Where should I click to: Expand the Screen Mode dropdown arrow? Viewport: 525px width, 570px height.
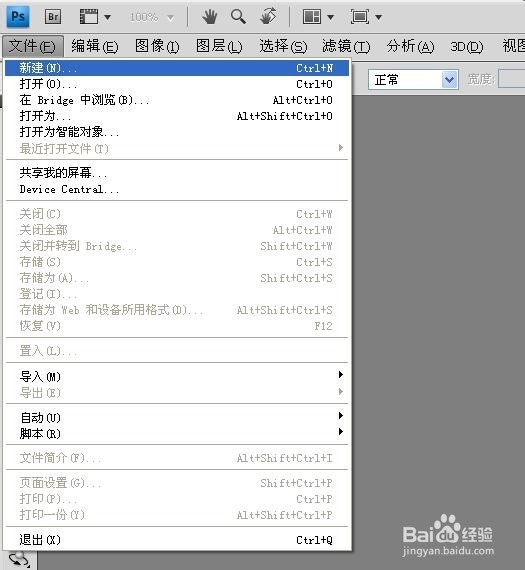[x=378, y=17]
